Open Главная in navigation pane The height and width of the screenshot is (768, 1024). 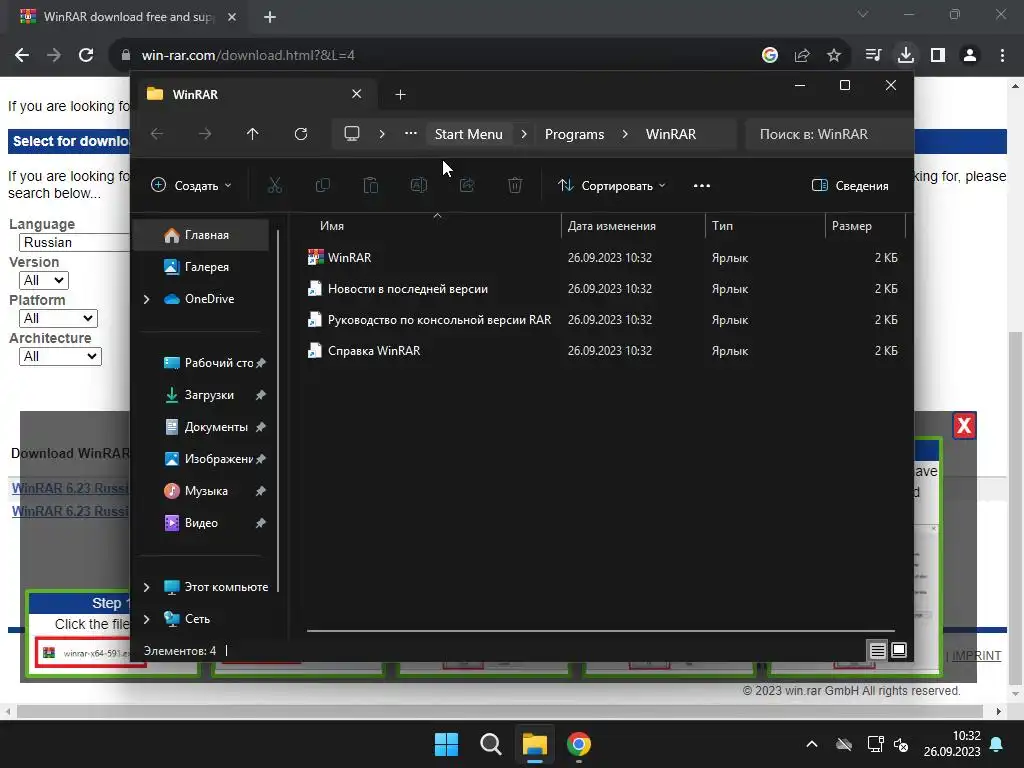pyautogui.click(x=201, y=235)
